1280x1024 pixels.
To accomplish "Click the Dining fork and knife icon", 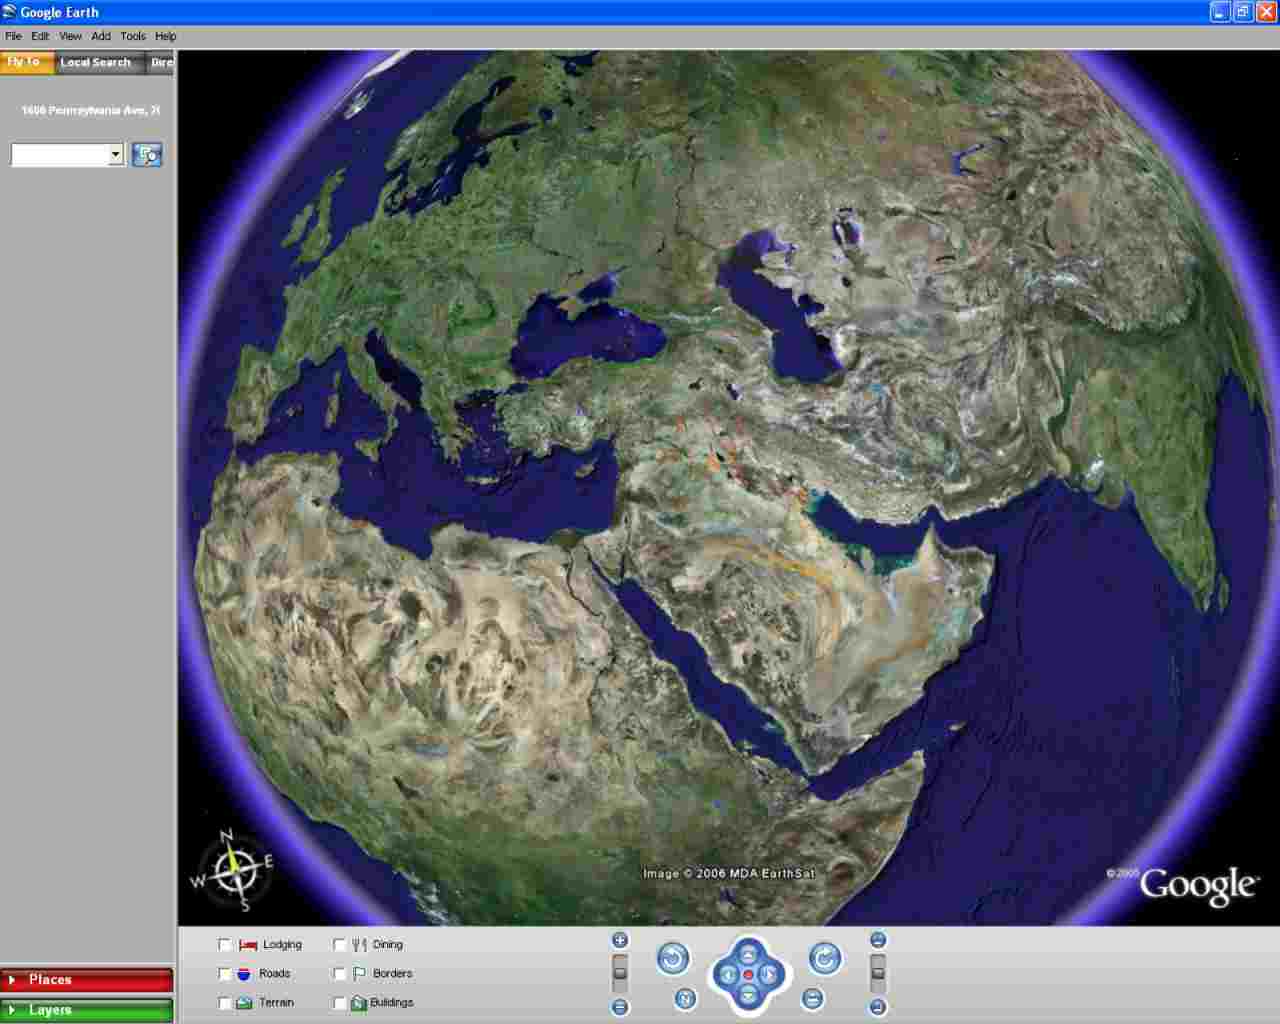I will pyautogui.click(x=359, y=945).
